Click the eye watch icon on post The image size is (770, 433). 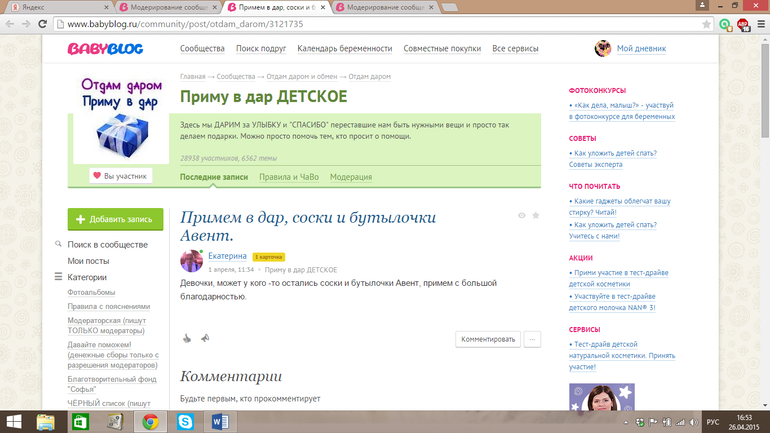521,215
